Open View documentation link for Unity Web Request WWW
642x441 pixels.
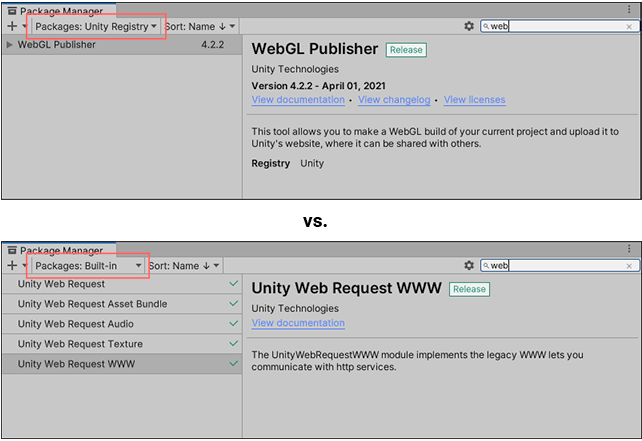298,323
